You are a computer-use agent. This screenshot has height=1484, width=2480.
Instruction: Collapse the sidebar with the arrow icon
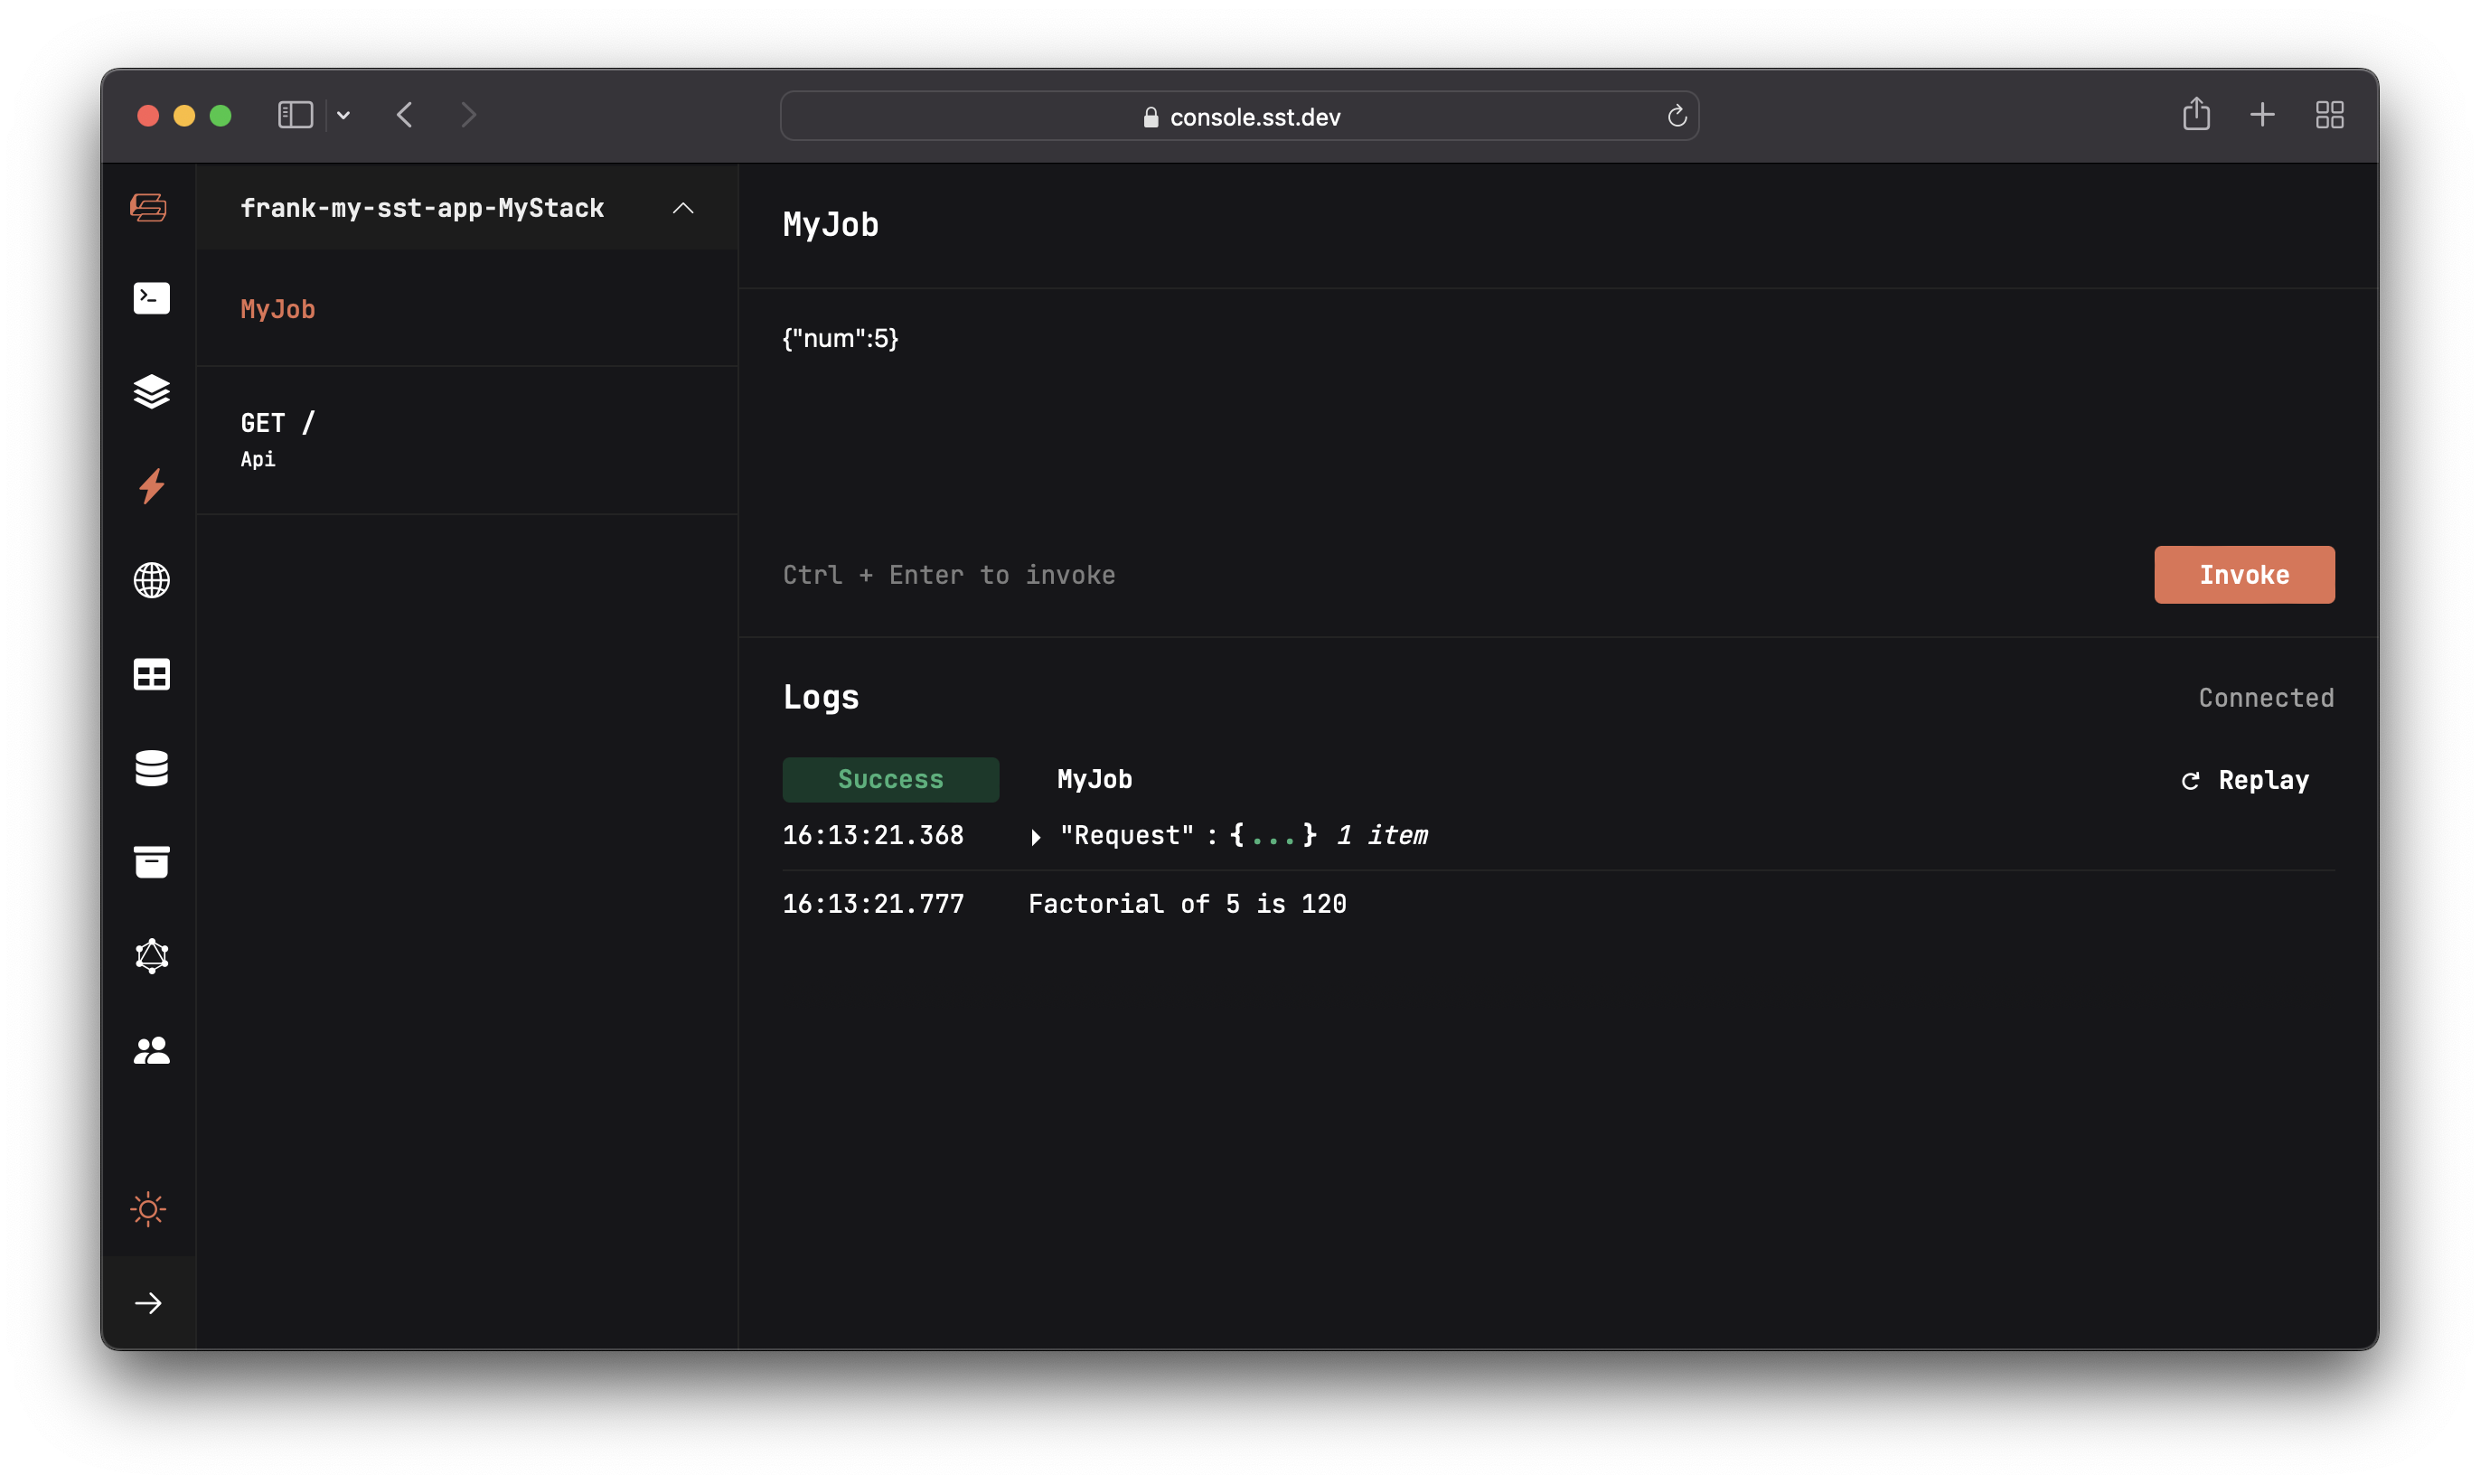tap(150, 1302)
